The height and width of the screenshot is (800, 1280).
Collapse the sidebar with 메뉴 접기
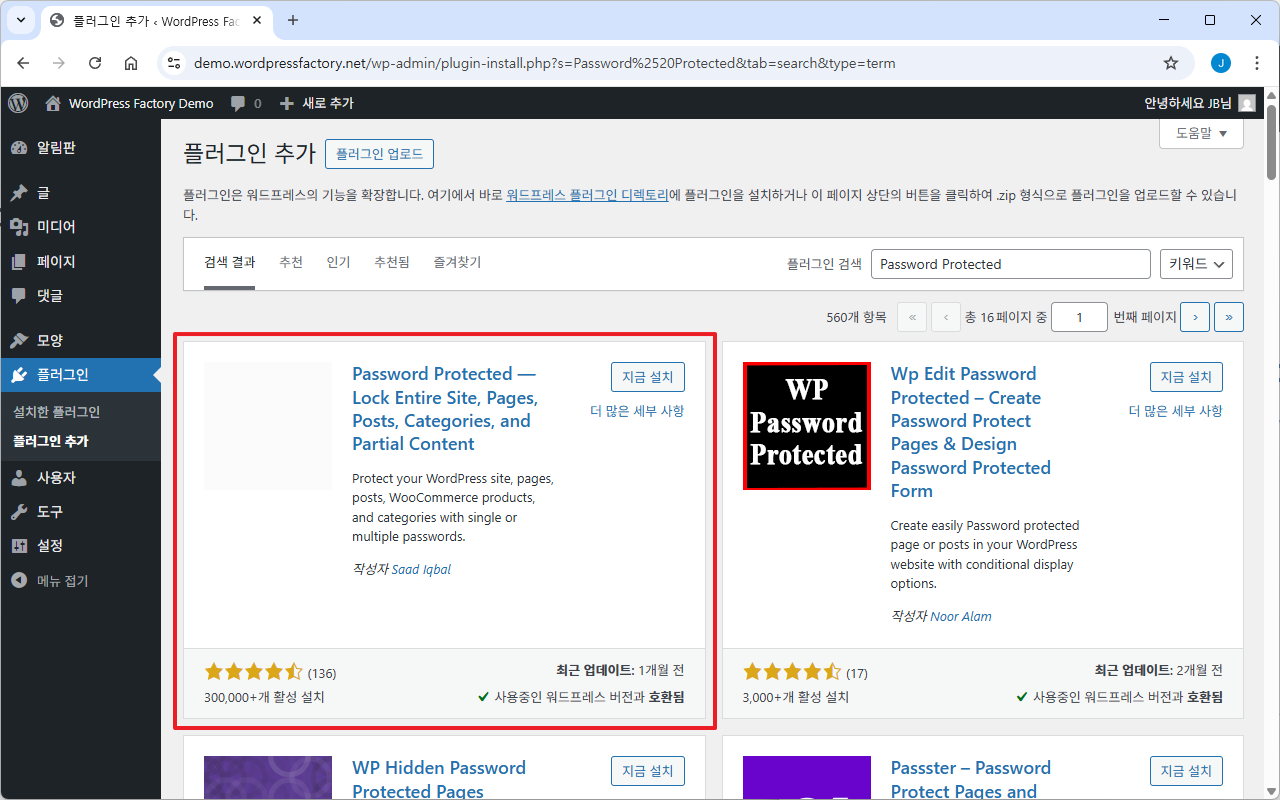click(x=62, y=580)
